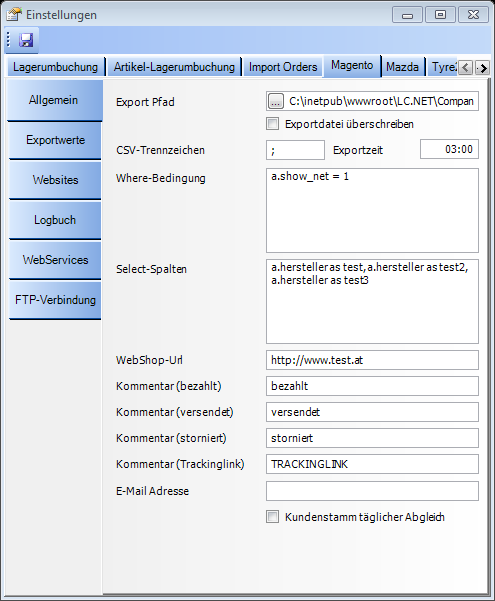Image resolution: width=495 pixels, height=601 pixels.
Task: Show the Logbuch section
Action: [x=55, y=220]
